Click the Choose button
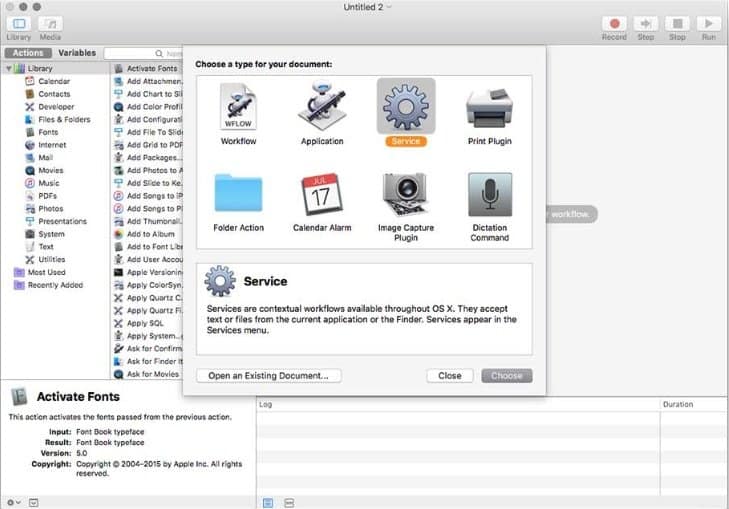 [x=507, y=376]
